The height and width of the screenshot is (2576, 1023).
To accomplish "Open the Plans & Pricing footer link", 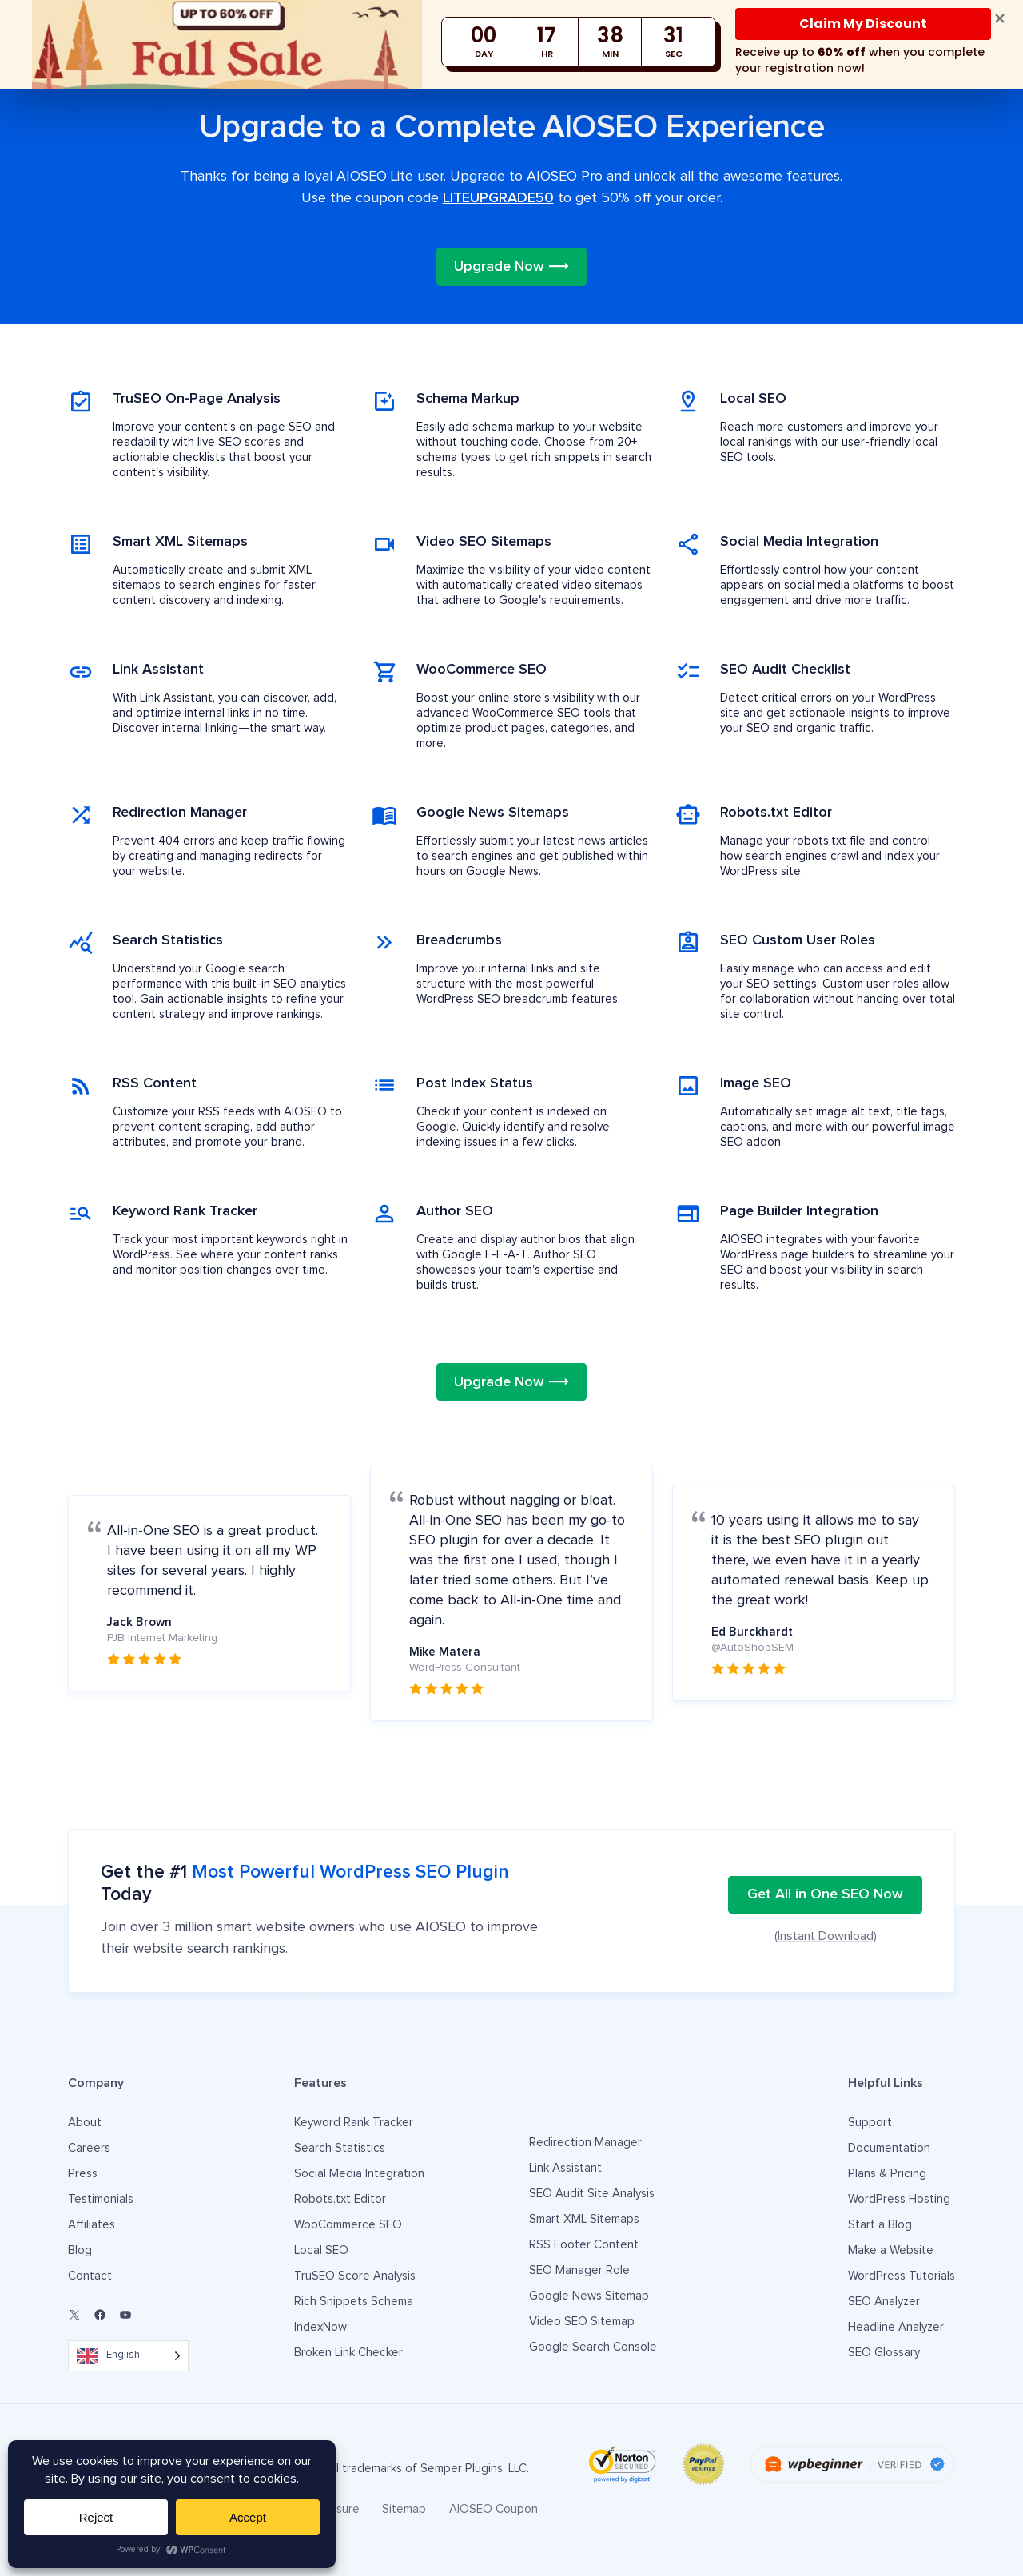I will [x=886, y=2173].
